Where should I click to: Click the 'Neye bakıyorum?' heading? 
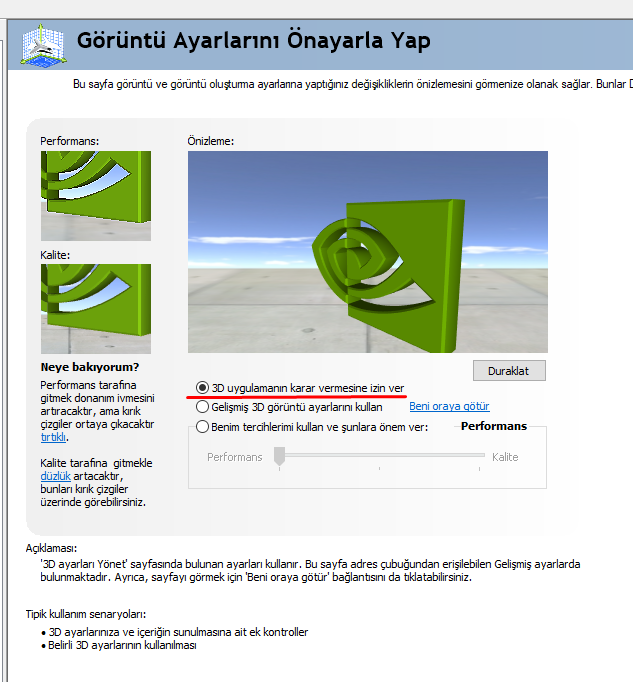pos(90,367)
